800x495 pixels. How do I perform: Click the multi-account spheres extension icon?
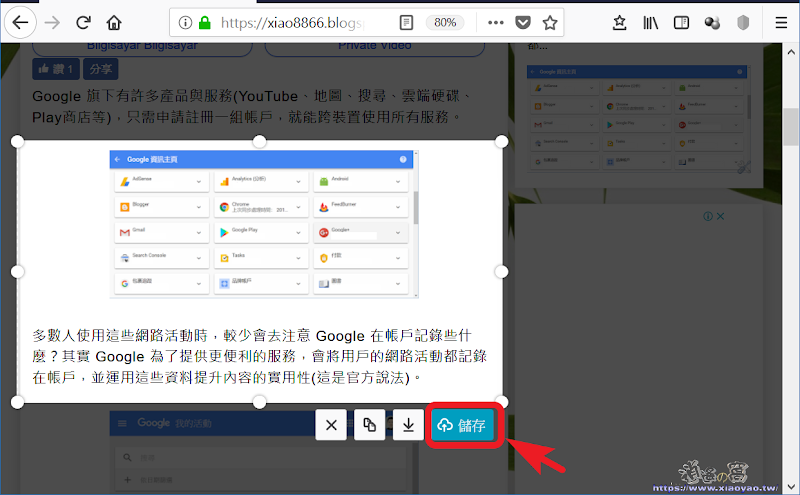[x=712, y=22]
